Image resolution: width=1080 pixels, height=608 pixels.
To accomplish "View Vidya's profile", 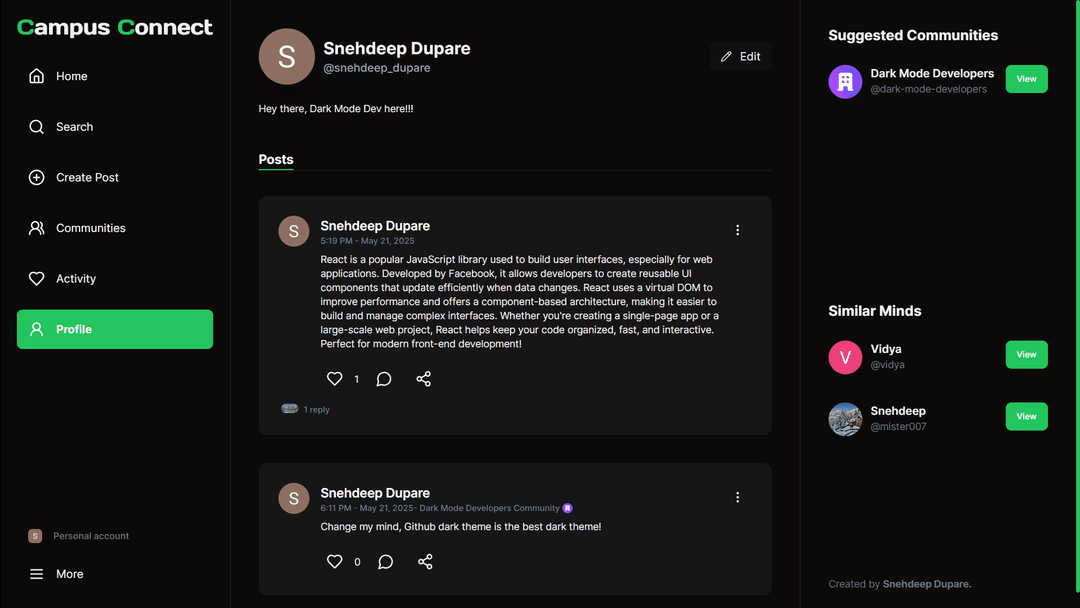I will tap(1026, 355).
